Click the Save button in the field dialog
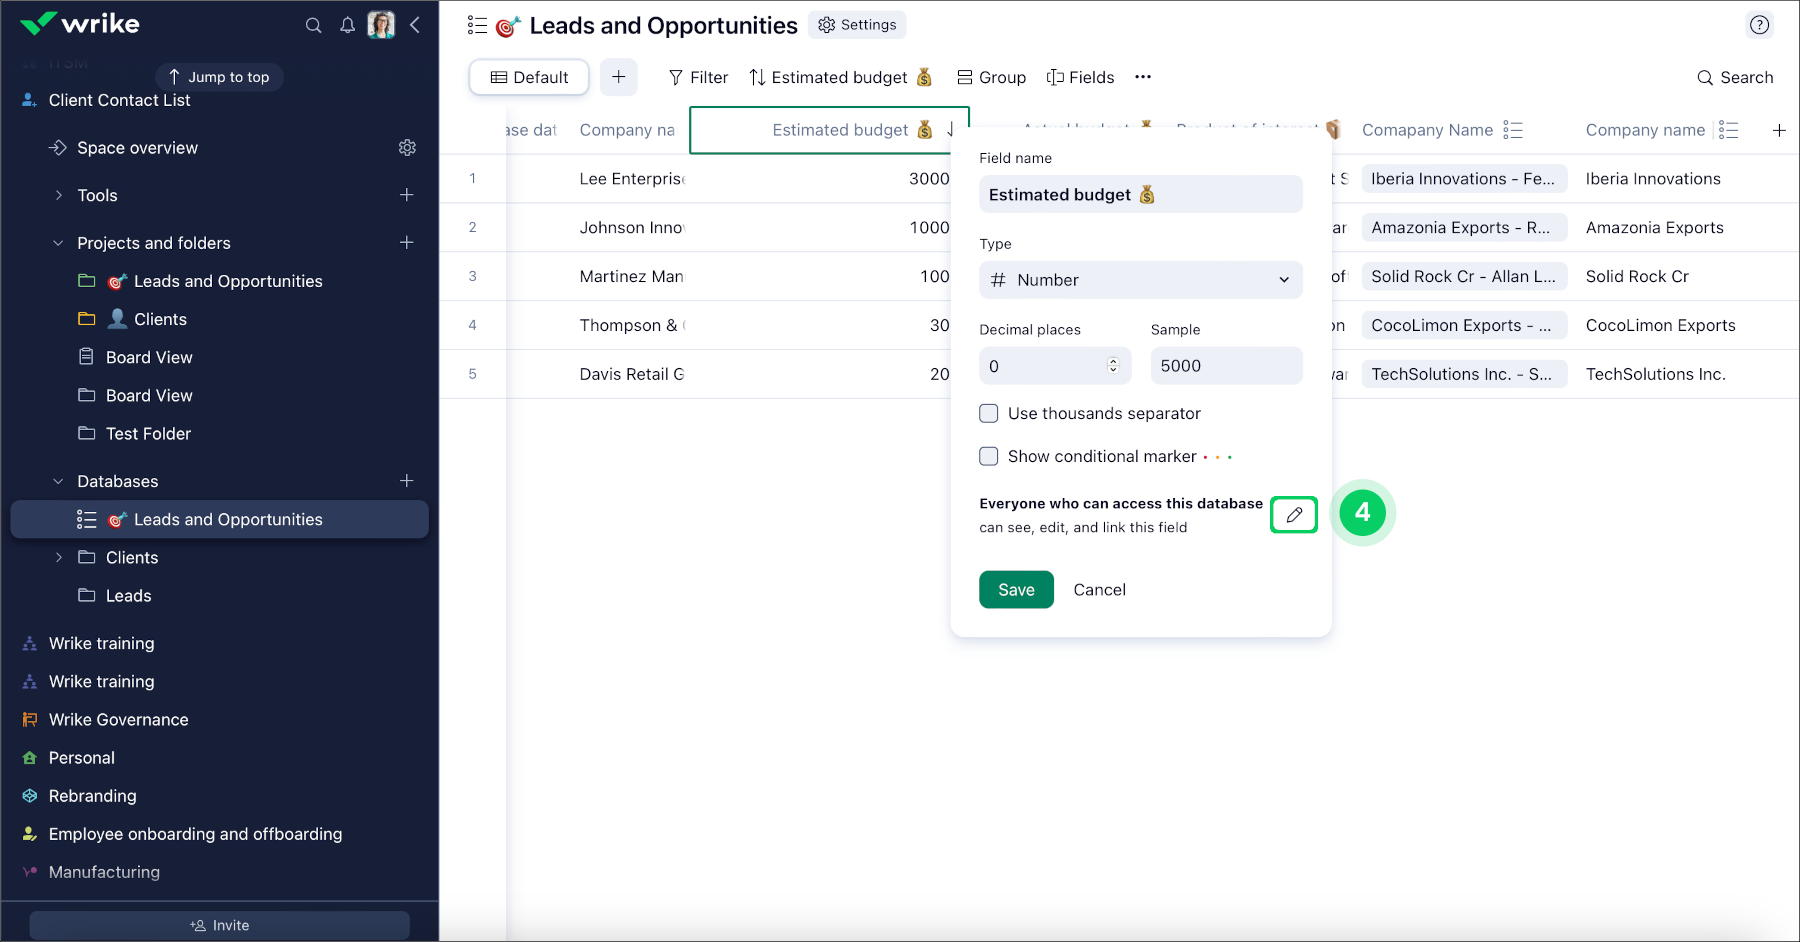This screenshot has width=1800, height=942. [1016, 589]
